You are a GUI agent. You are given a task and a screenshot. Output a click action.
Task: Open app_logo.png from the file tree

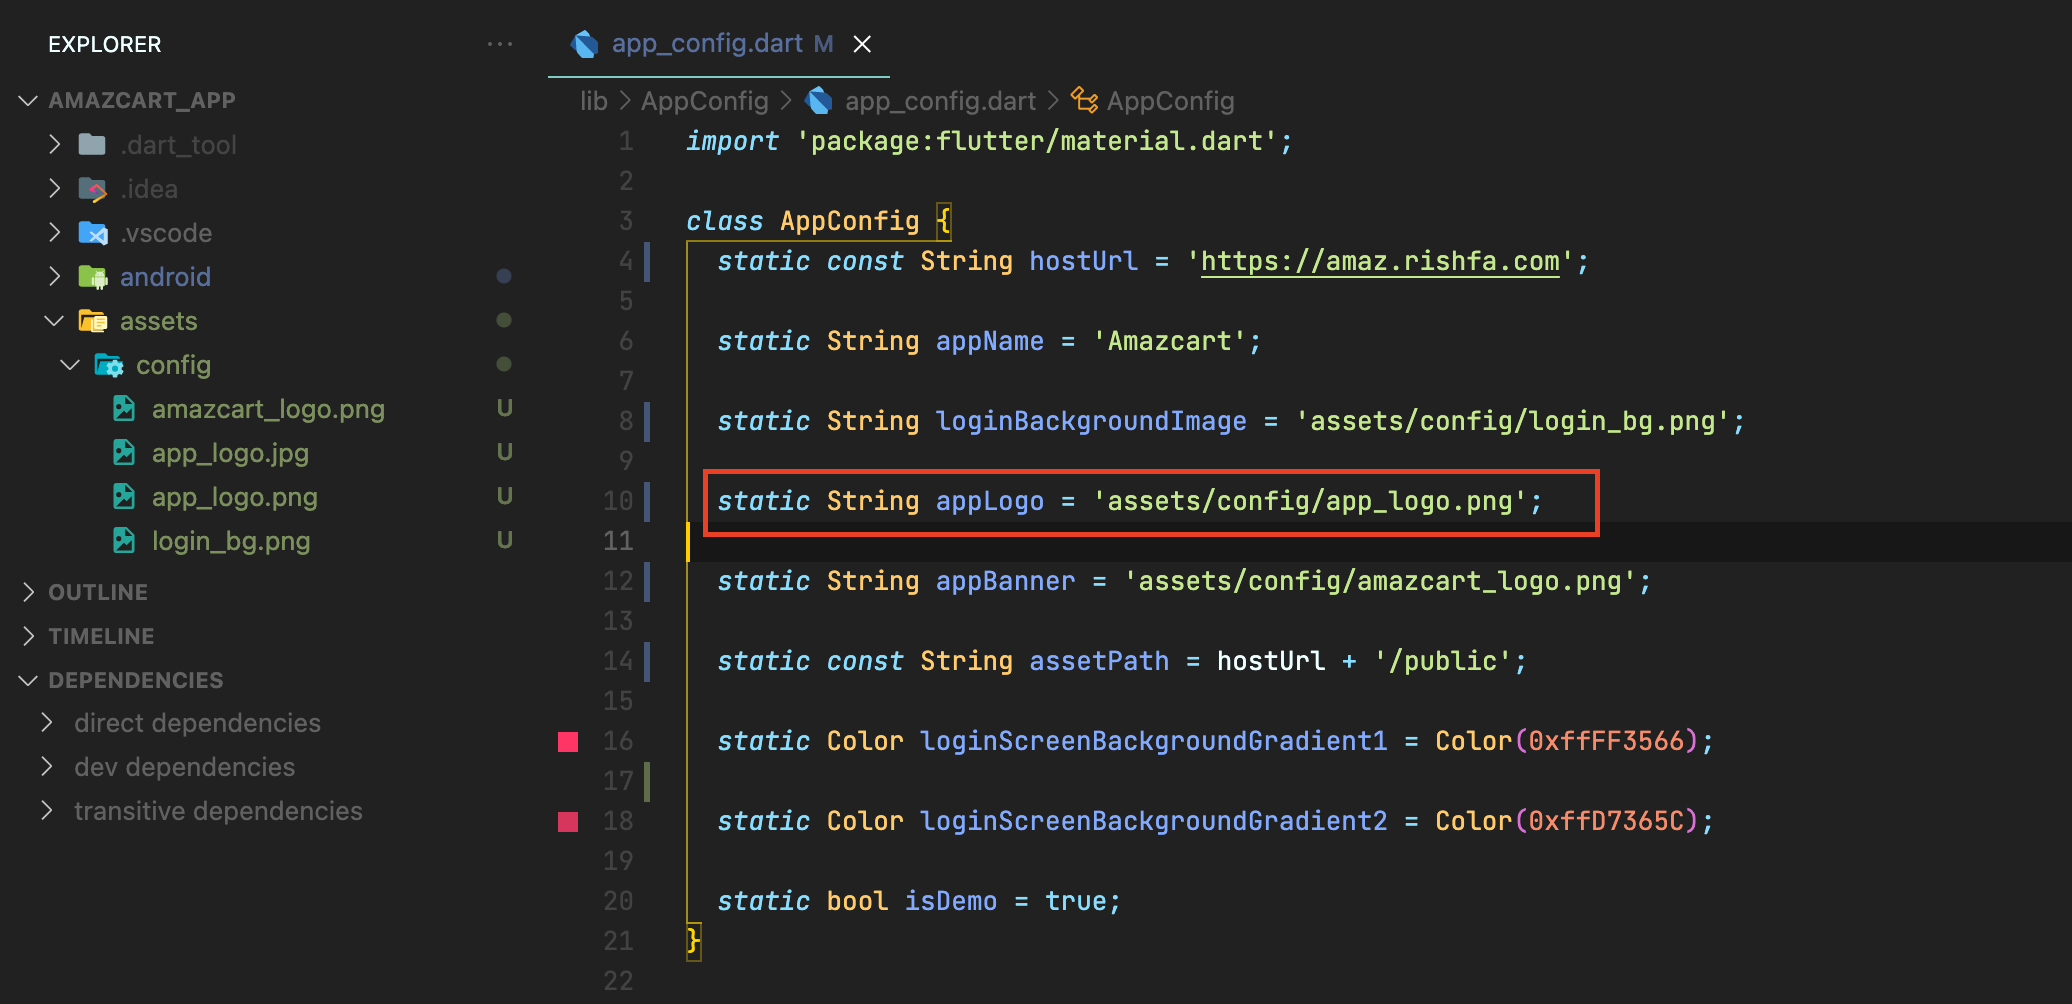tap(234, 497)
